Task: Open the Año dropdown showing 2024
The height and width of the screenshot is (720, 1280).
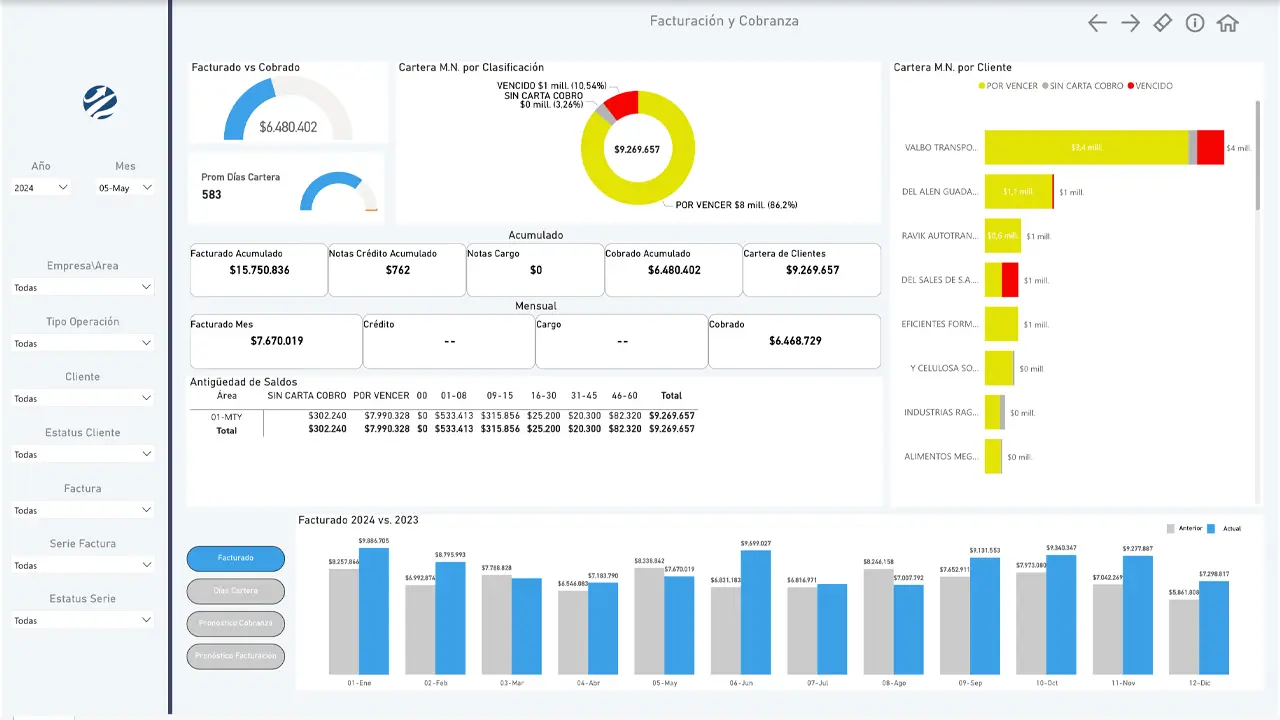Action: [40, 187]
